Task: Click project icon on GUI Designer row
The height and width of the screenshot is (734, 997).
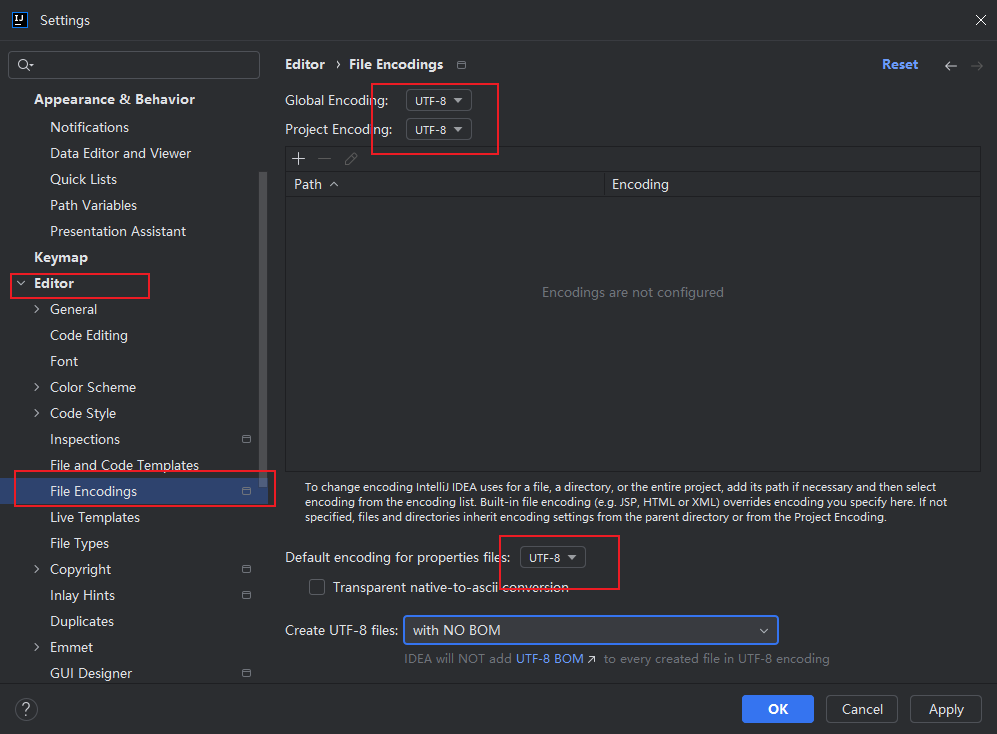Action: (x=246, y=673)
